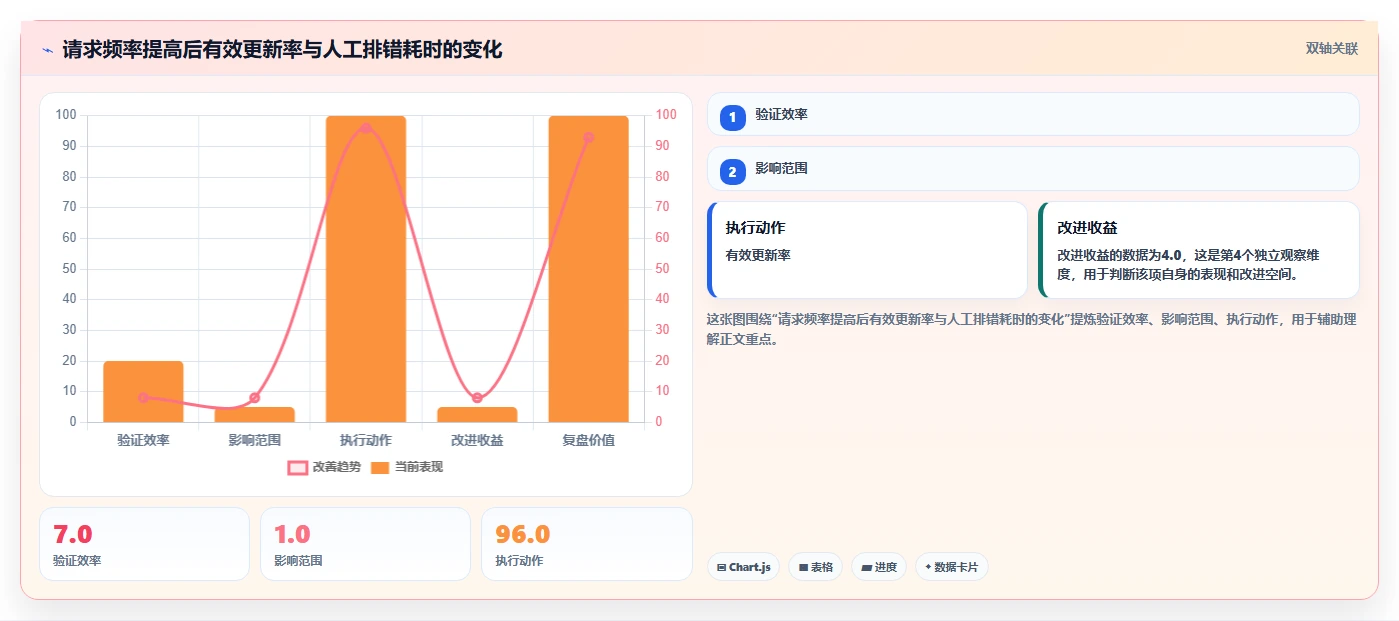Viewport: 1399px width, 621px height.
Task: Select the number 1 badge for 验证效率
Action: click(x=732, y=117)
